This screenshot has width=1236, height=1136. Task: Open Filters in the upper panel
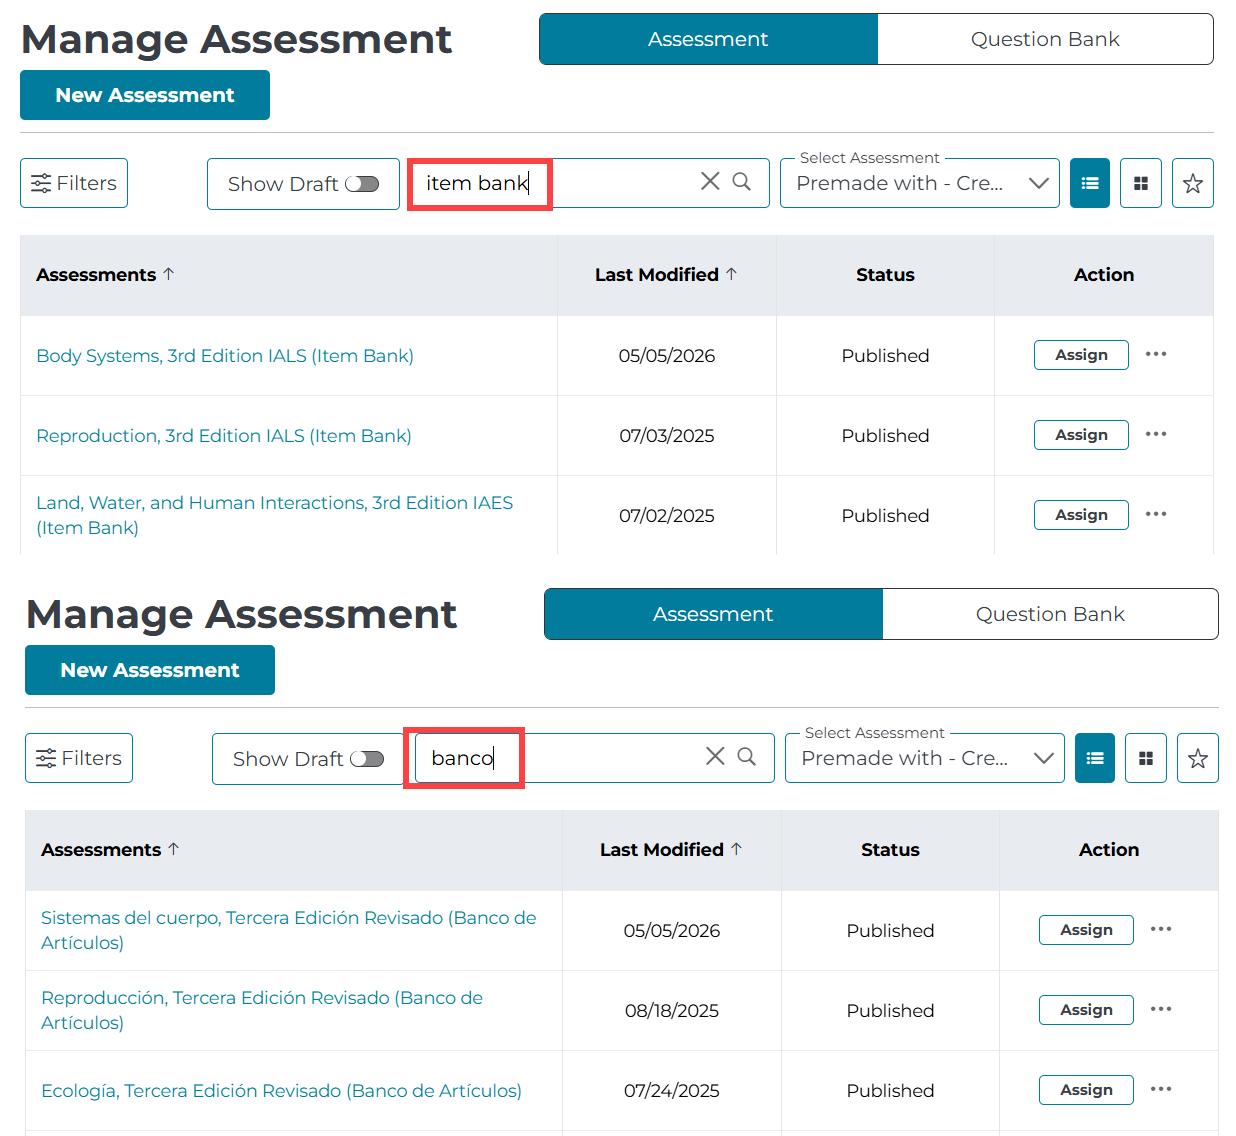[x=74, y=183]
